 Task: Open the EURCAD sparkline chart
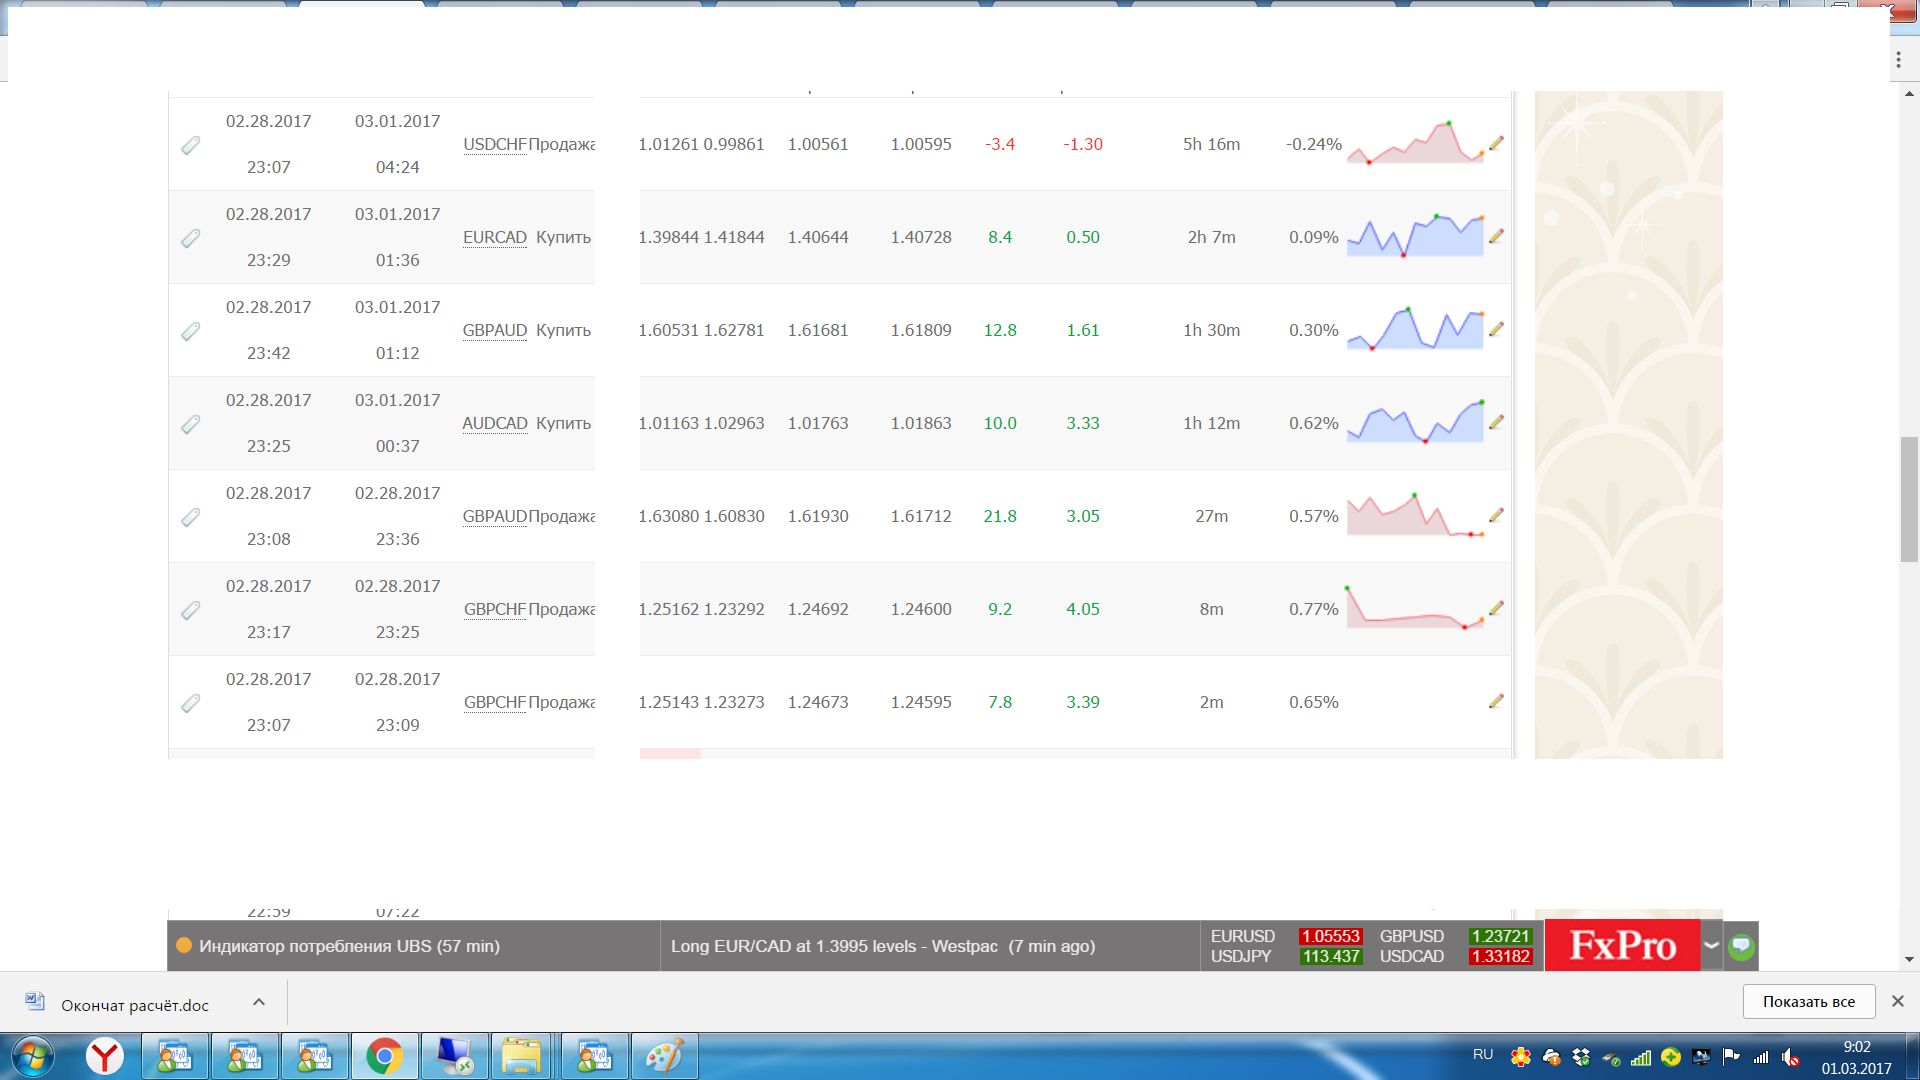pos(1415,235)
